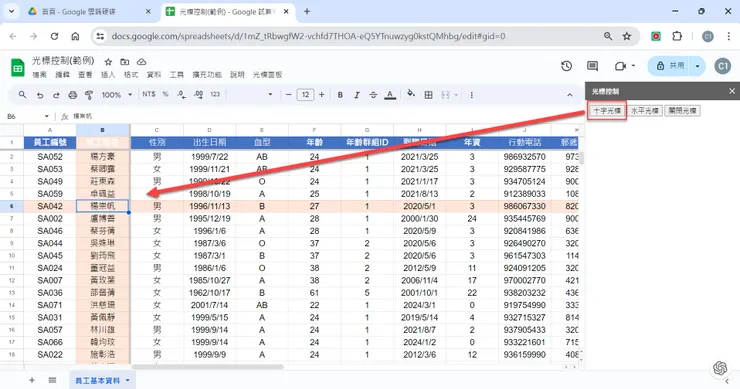Image resolution: width=740 pixels, height=389 pixels.
Task: Open the name box dropdown arrow
Action: pyautogui.click(x=46, y=116)
